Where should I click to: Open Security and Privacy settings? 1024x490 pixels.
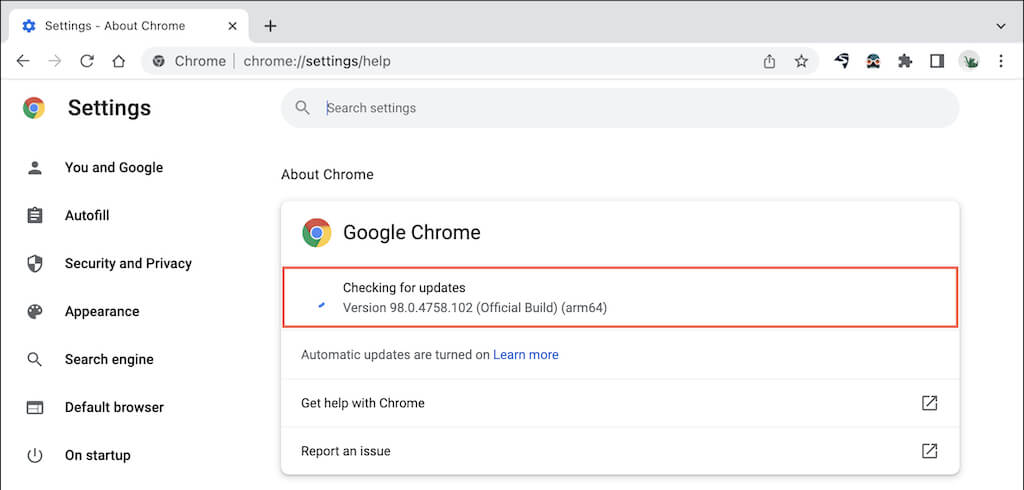(128, 264)
